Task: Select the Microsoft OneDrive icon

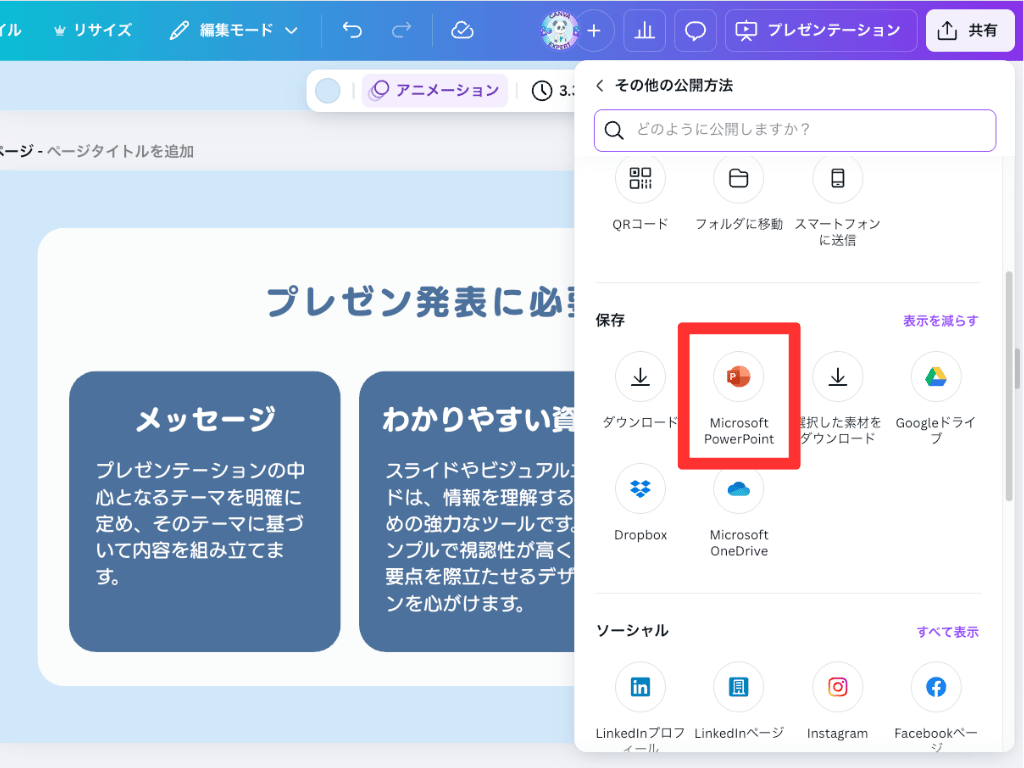Action: [739, 488]
